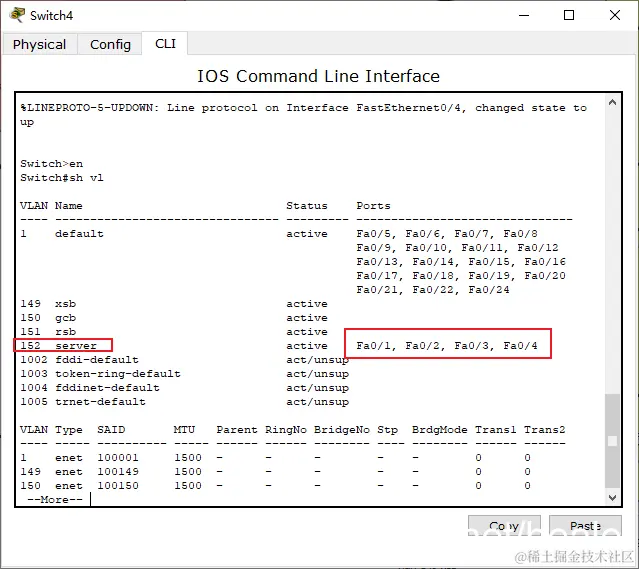Click the 'Switch>en' command line
The height and width of the screenshot is (569, 639).
tap(51, 164)
